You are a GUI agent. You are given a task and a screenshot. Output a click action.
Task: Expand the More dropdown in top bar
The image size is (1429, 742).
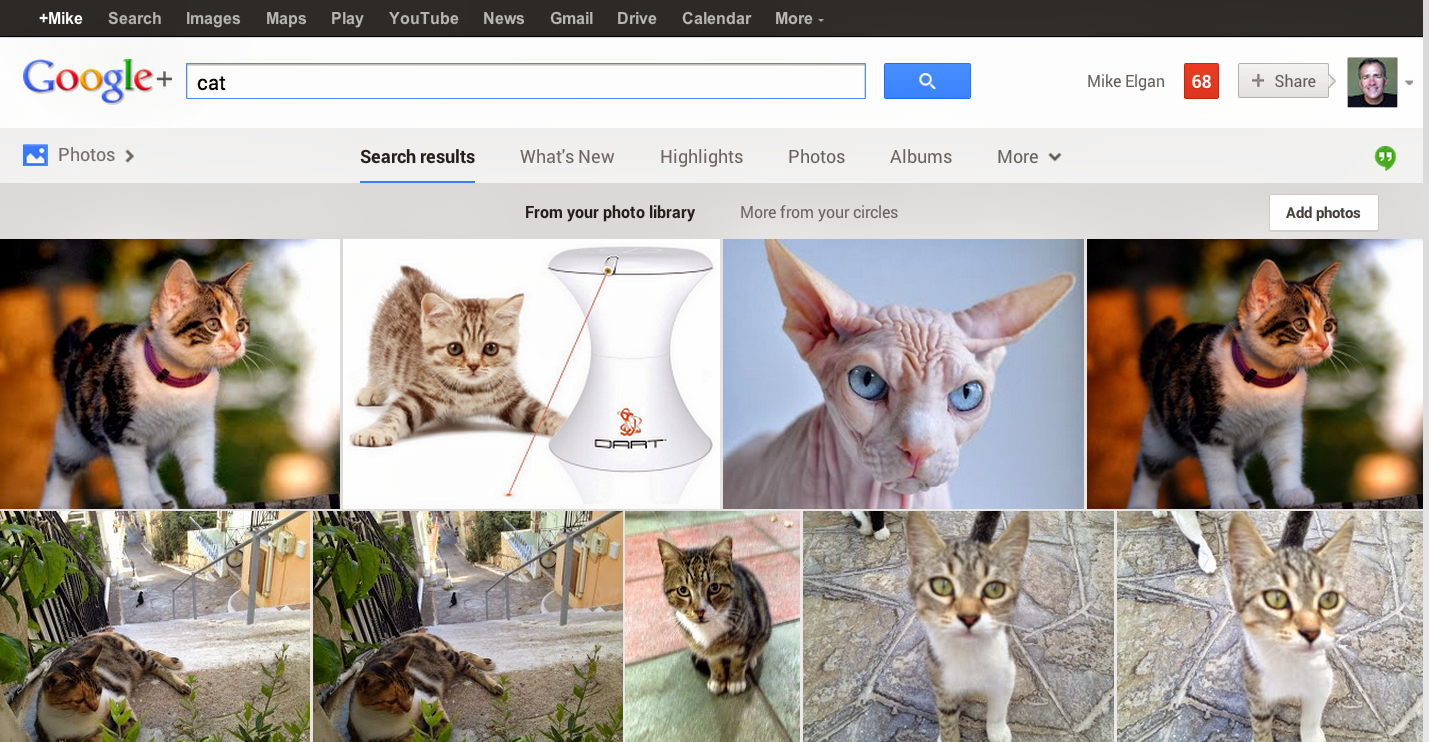pos(799,18)
